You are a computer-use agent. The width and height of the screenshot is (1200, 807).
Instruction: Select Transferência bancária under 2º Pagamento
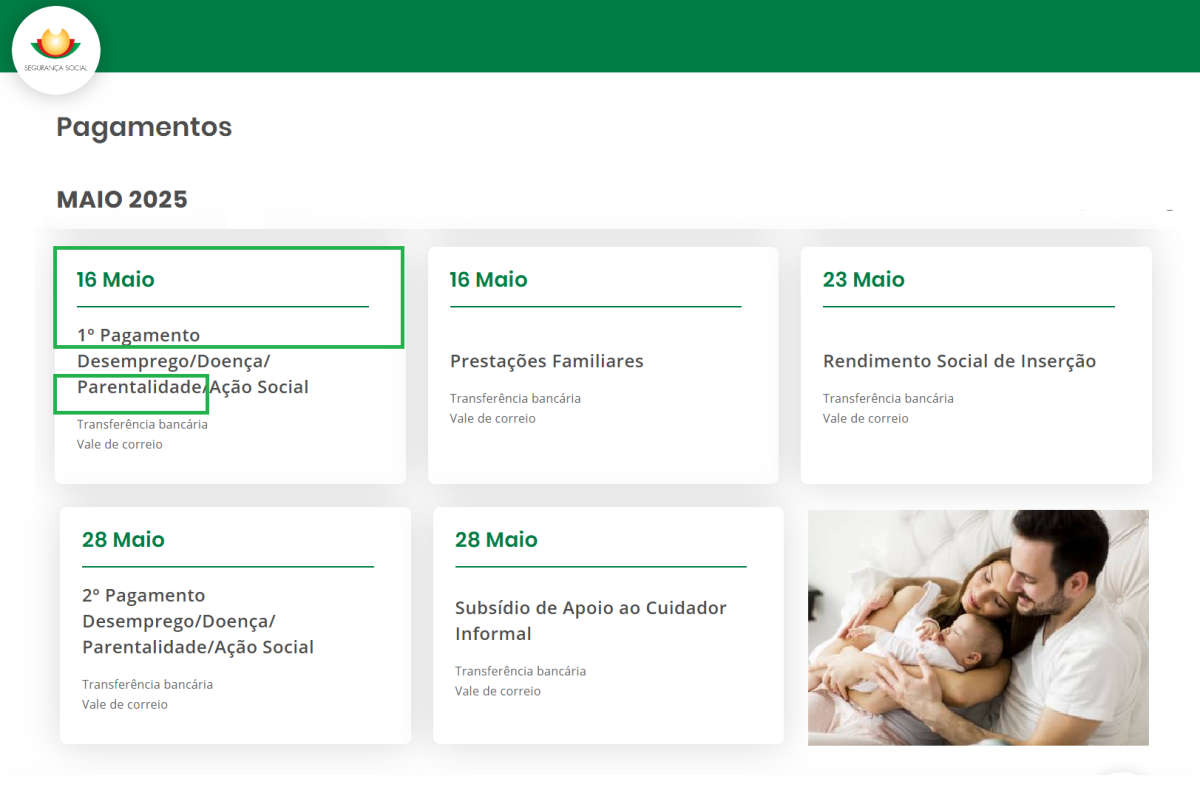pyautogui.click(x=147, y=684)
